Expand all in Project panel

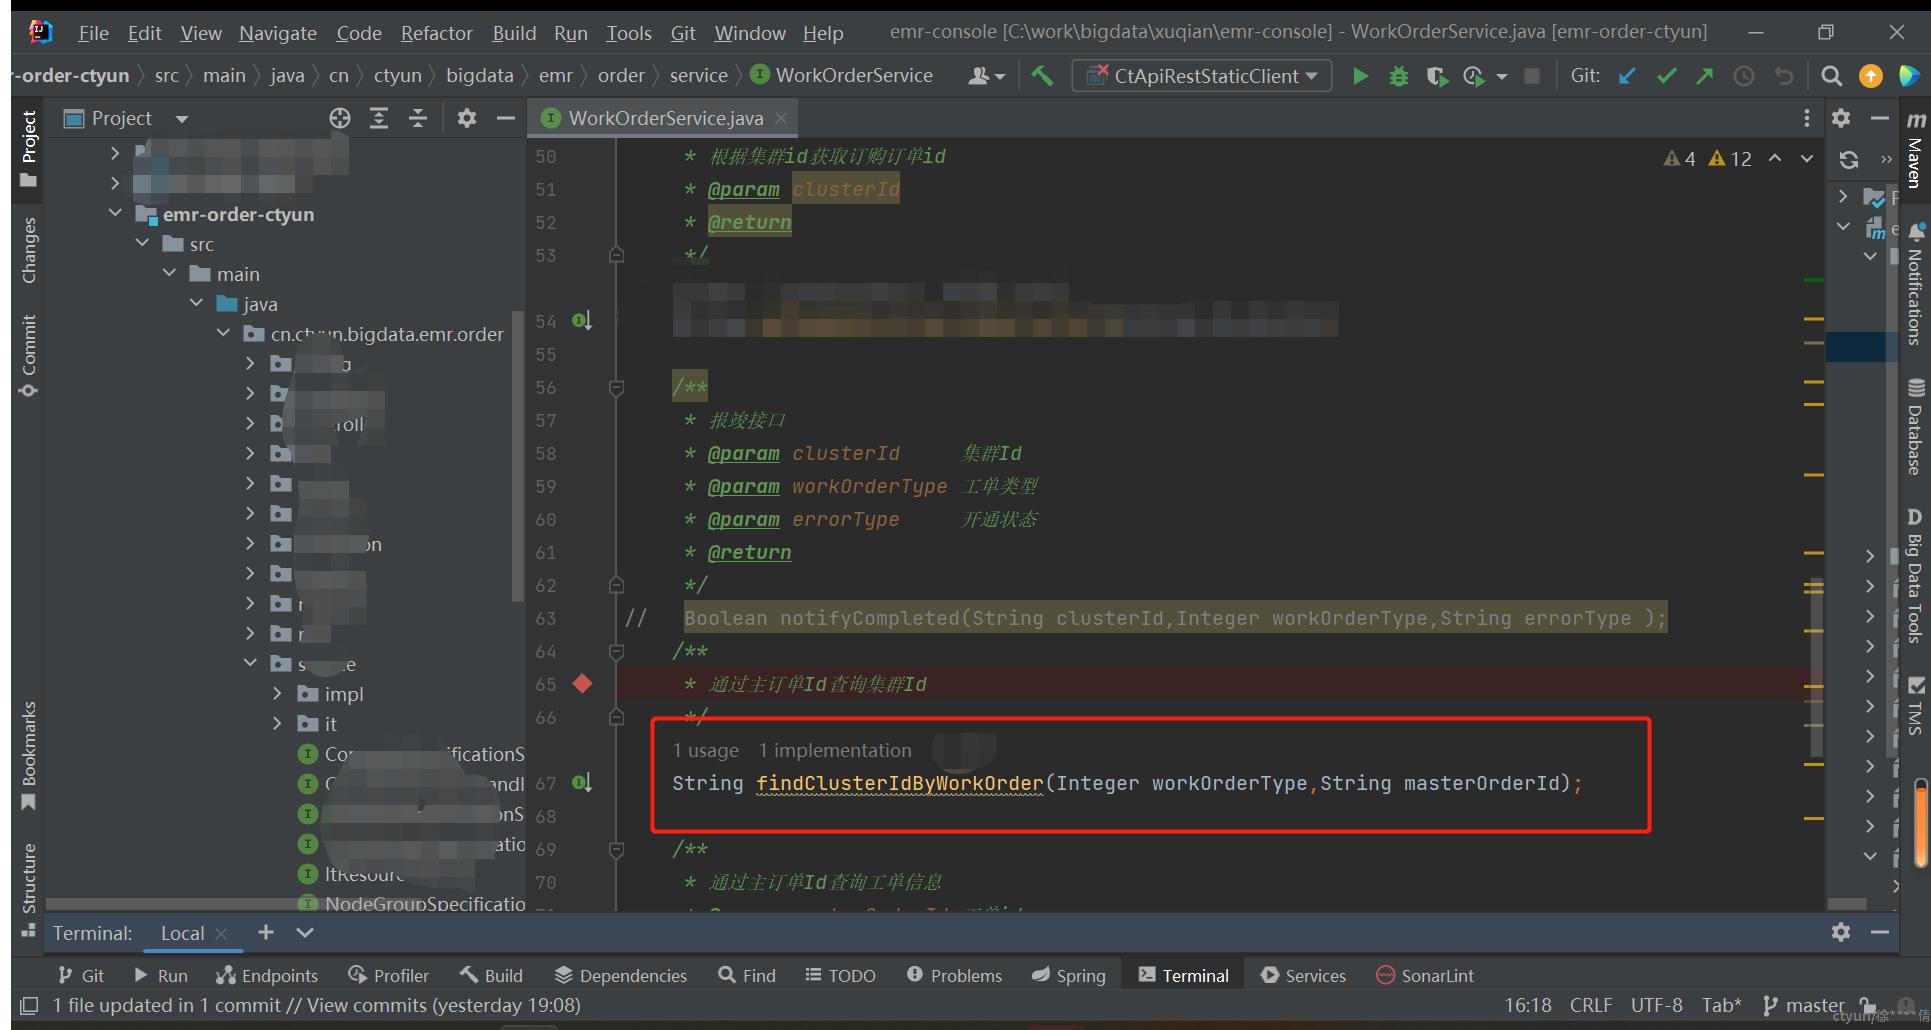click(x=379, y=118)
